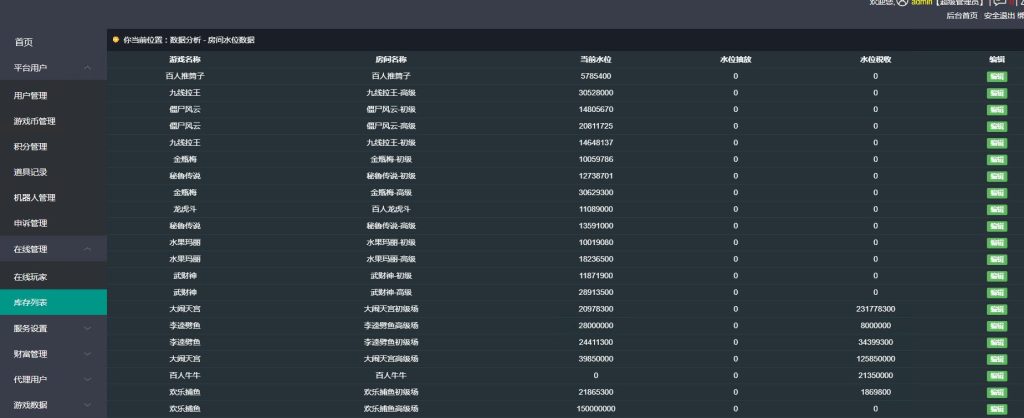Click the breadcrumb 数据分析 - 房间水位数据
This screenshot has width=1024, height=418.
point(212,40)
